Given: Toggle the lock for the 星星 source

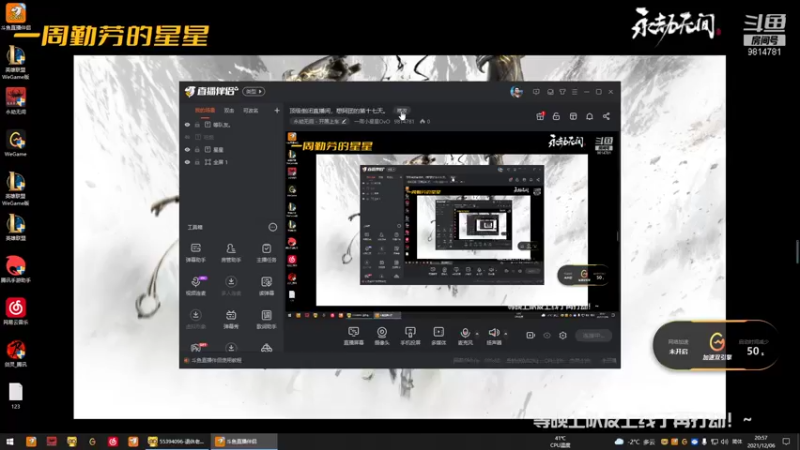Looking at the screenshot, I should [197, 149].
